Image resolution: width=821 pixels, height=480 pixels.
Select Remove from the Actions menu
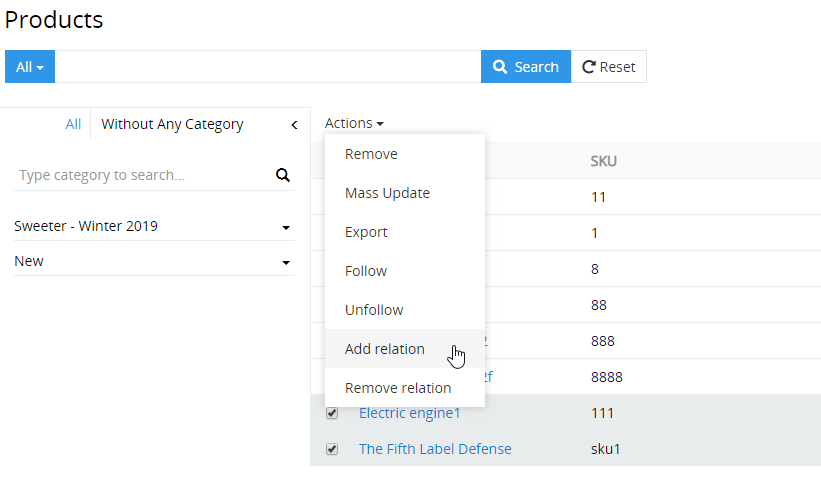pos(371,154)
